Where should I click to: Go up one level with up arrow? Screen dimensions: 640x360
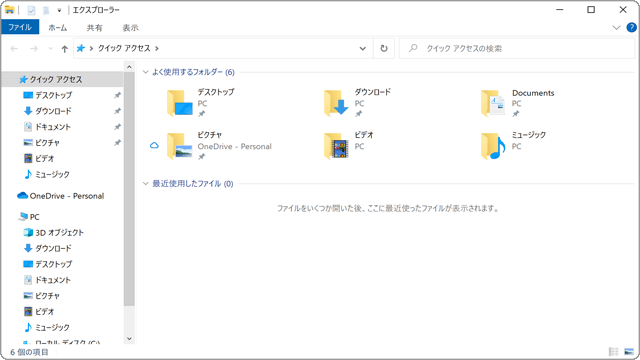64,49
